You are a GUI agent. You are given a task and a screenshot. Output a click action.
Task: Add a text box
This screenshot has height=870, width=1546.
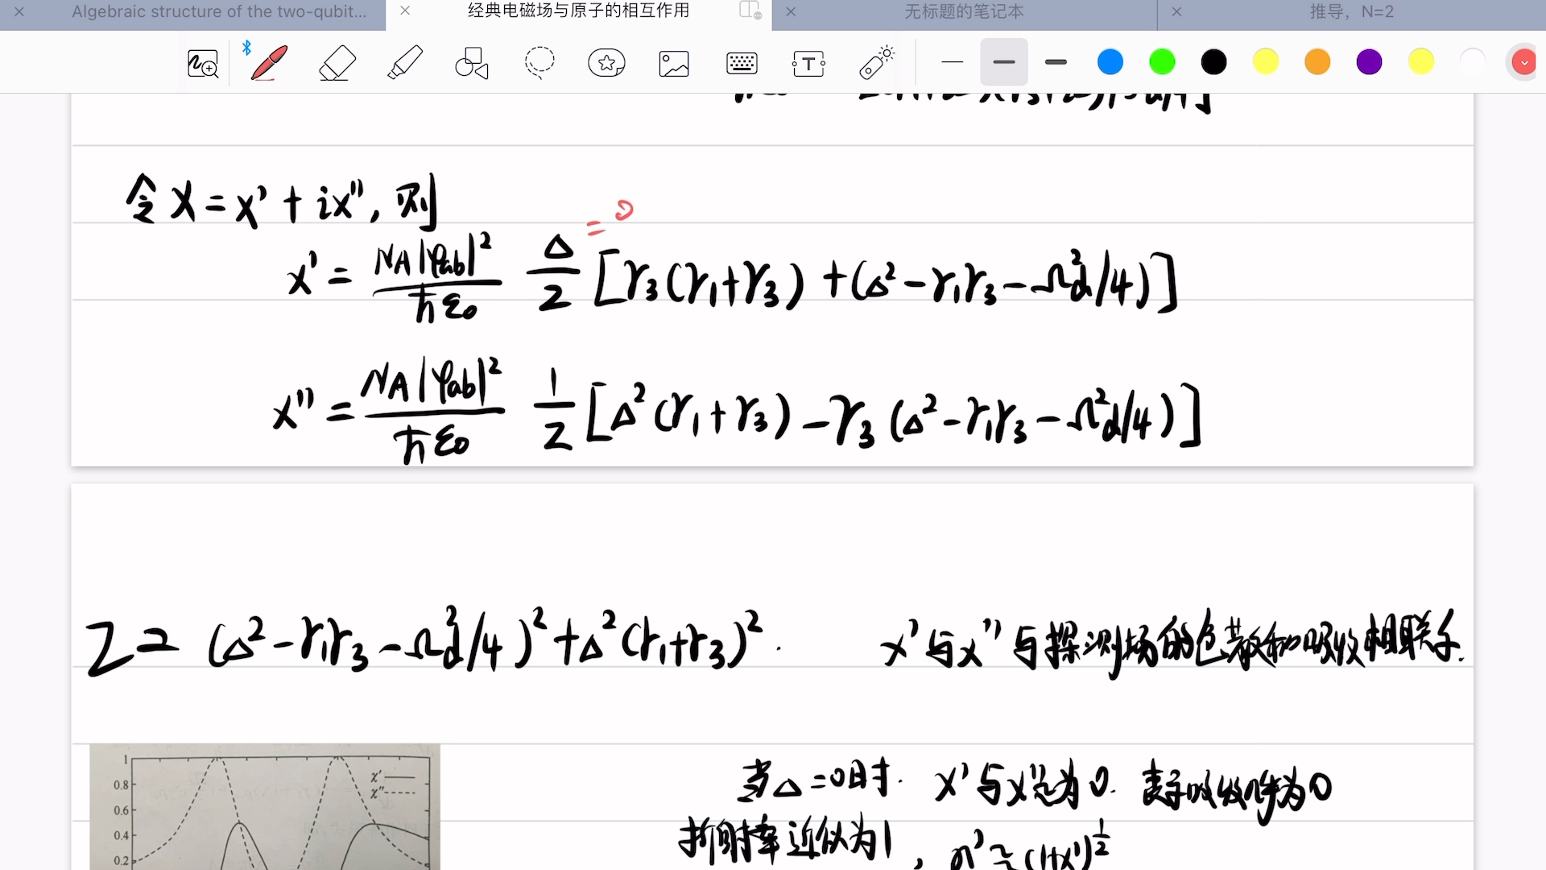coord(808,62)
